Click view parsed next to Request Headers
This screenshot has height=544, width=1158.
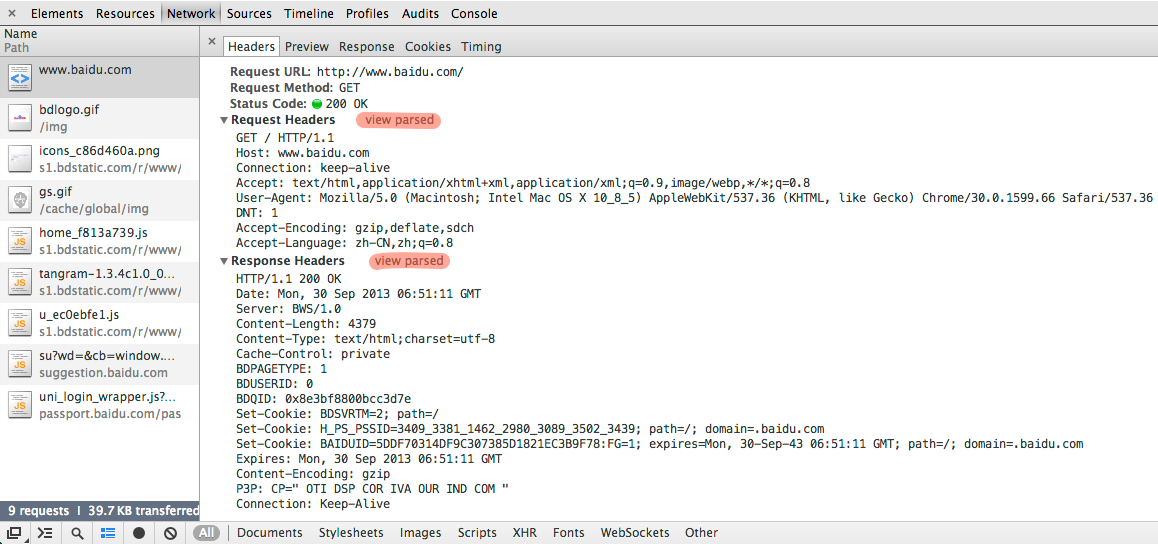[399, 120]
